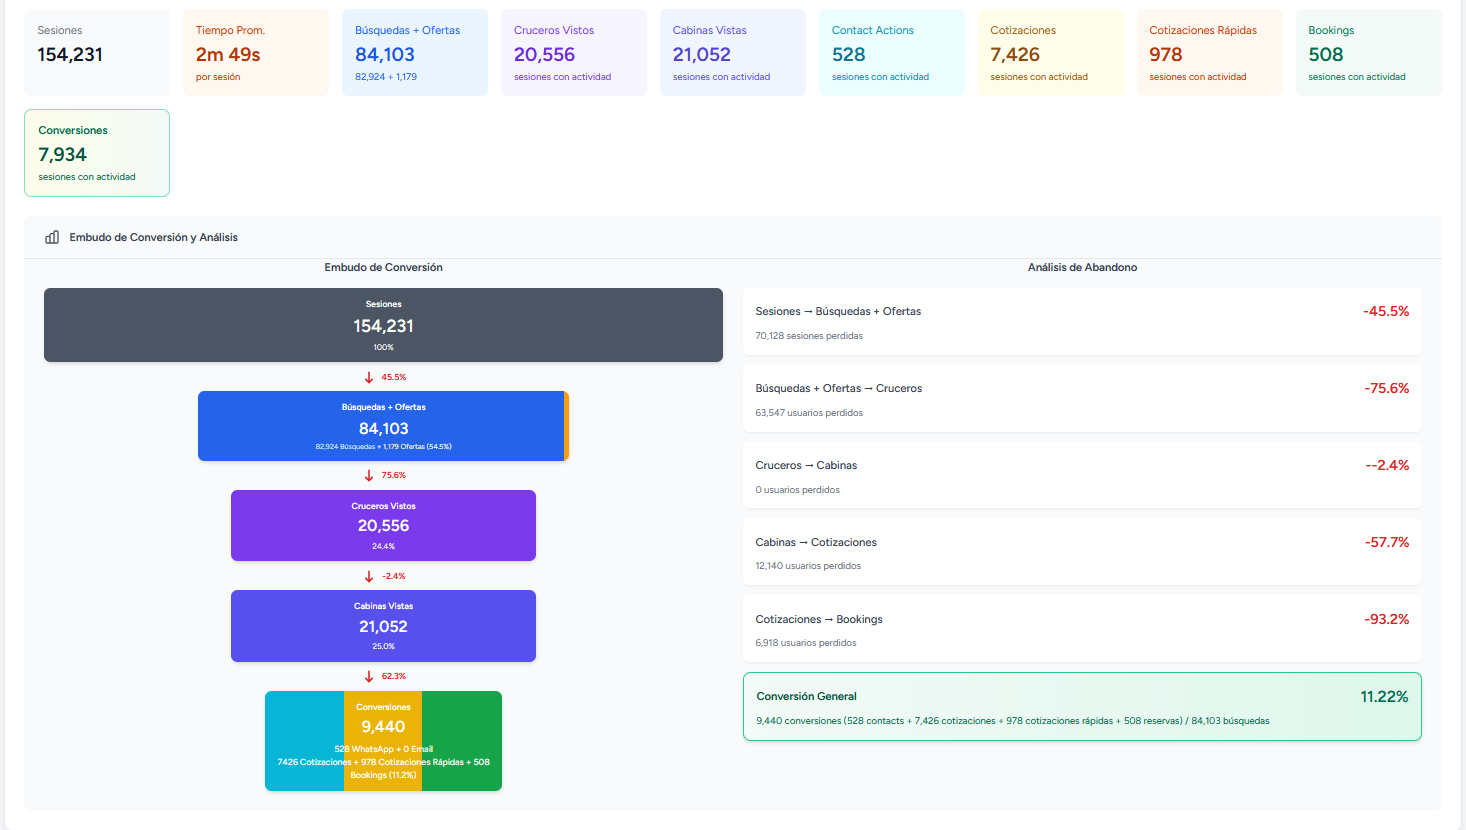The image size is (1466, 830).
Task: Click the bar chart icon beside Embudo heading
Action: 52,237
